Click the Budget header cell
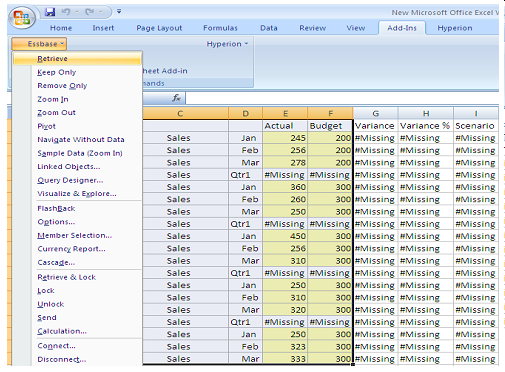The width and height of the screenshot is (505, 372). 330,126
